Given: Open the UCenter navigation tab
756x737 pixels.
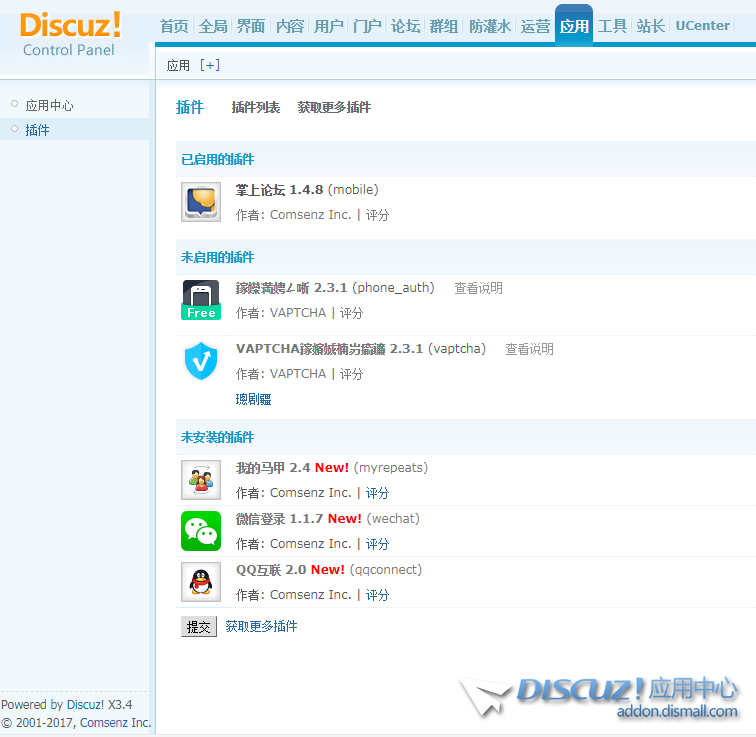Looking at the screenshot, I should 702,26.
